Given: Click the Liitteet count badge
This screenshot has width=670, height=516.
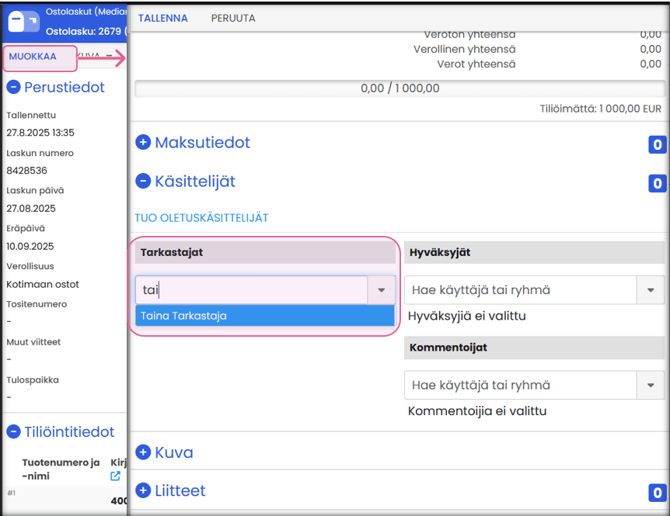Looking at the screenshot, I should tap(657, 492).
